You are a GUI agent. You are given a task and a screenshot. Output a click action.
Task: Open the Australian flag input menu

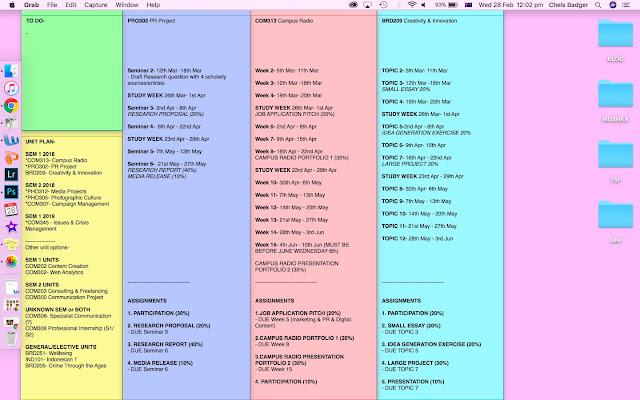pyautogui.click(x=469, y=5)
